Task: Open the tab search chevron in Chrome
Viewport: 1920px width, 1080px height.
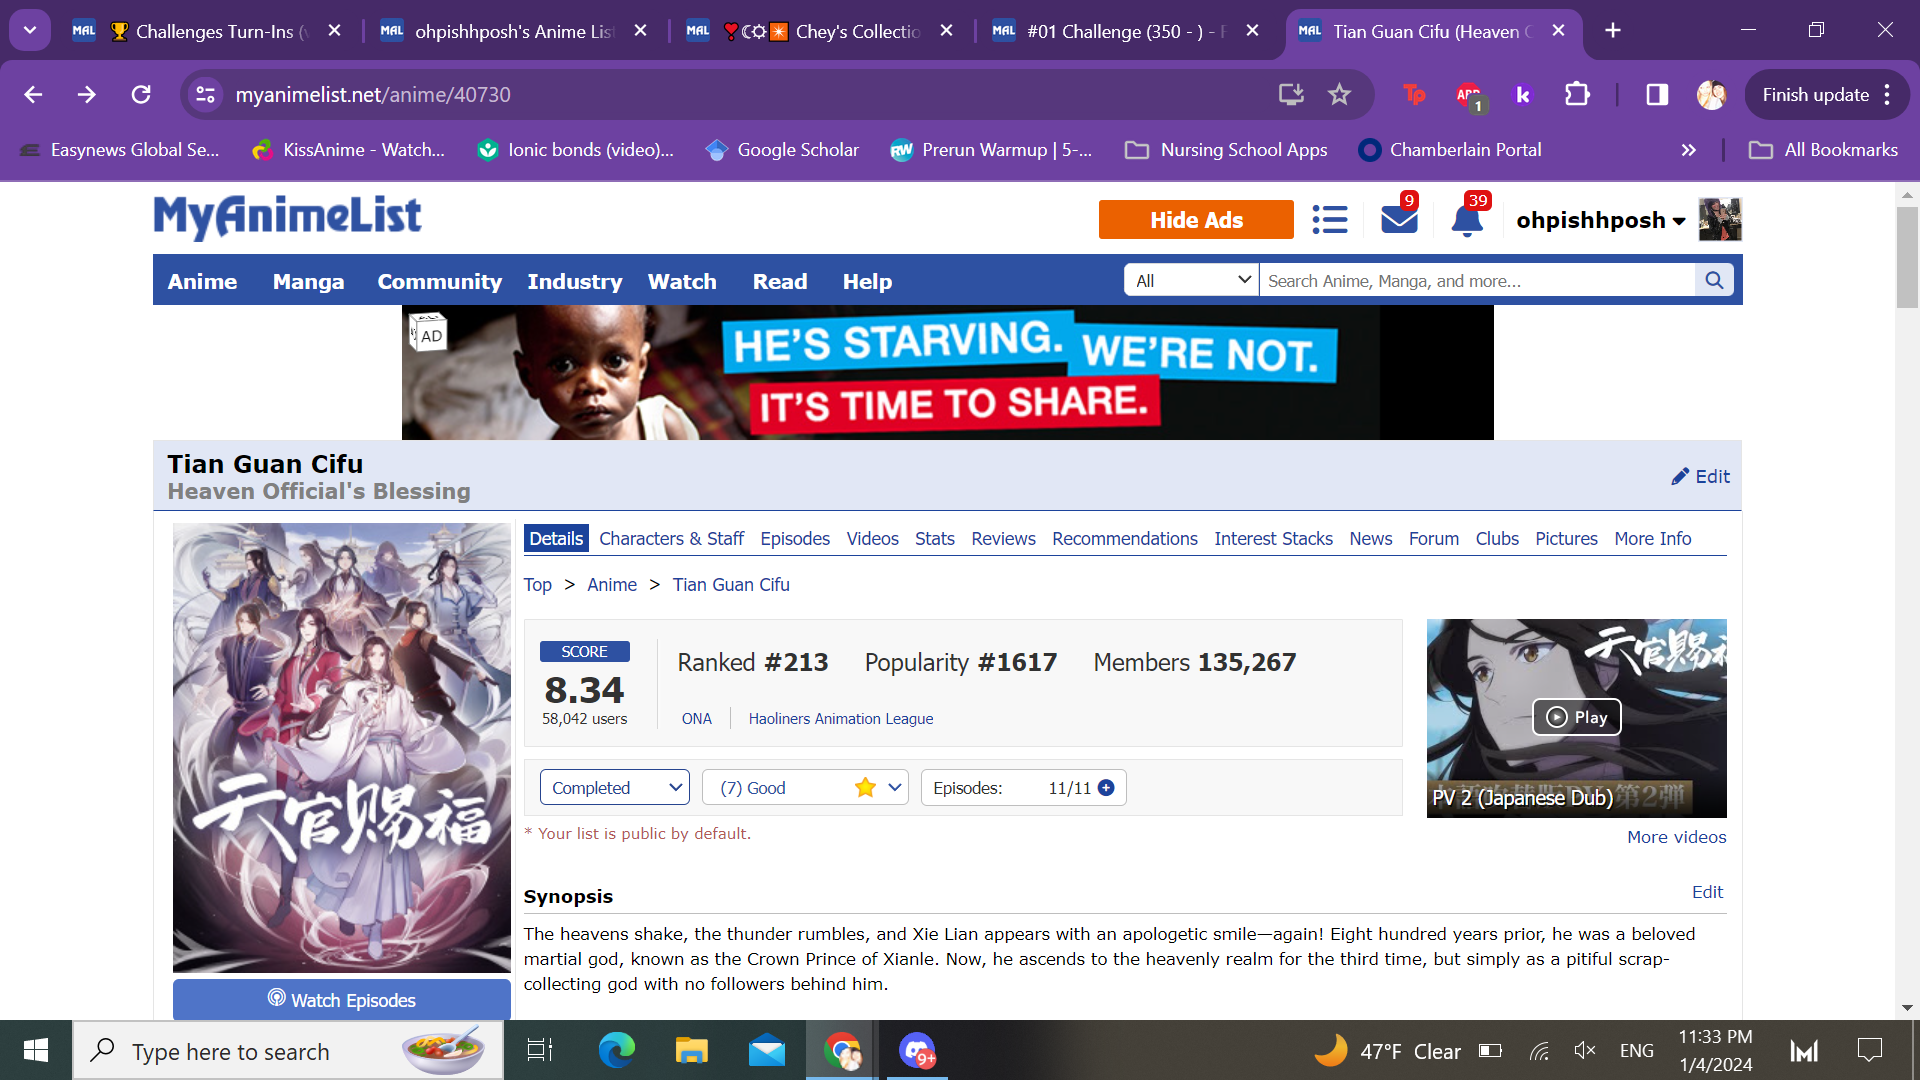Action: (30, 30)
